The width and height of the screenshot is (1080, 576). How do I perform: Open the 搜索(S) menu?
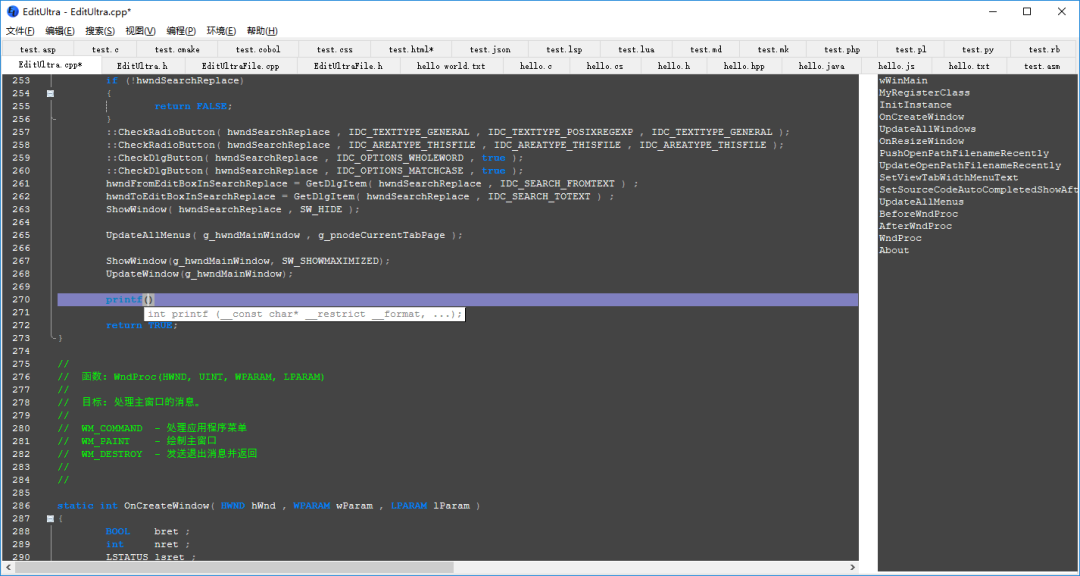[100, 31]
